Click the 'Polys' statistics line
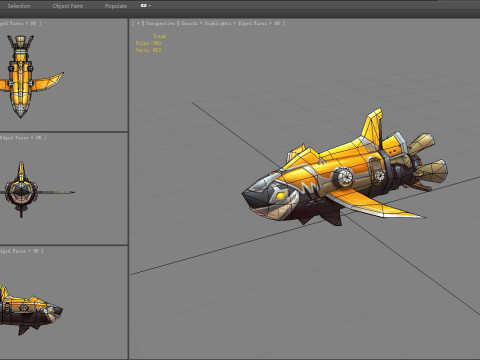The image size is (480, 360). click(x=149, y=43)
